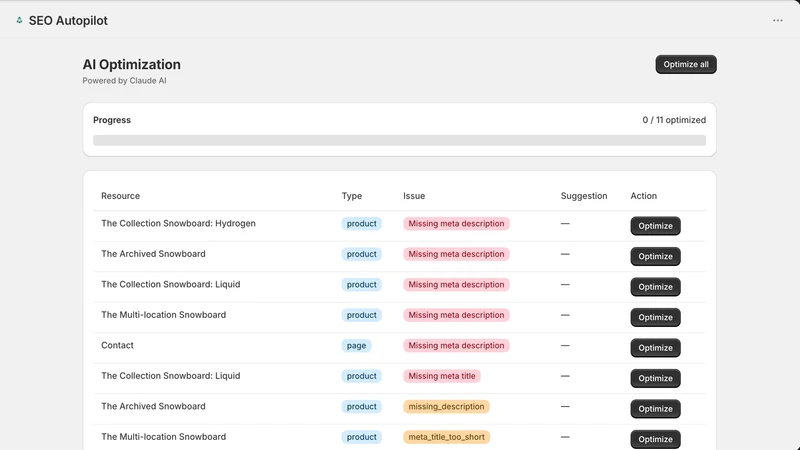Optimize The Archived Snowboard missing meta description
The height and width of the screenshot is (450, 800).
coord(655,256)
